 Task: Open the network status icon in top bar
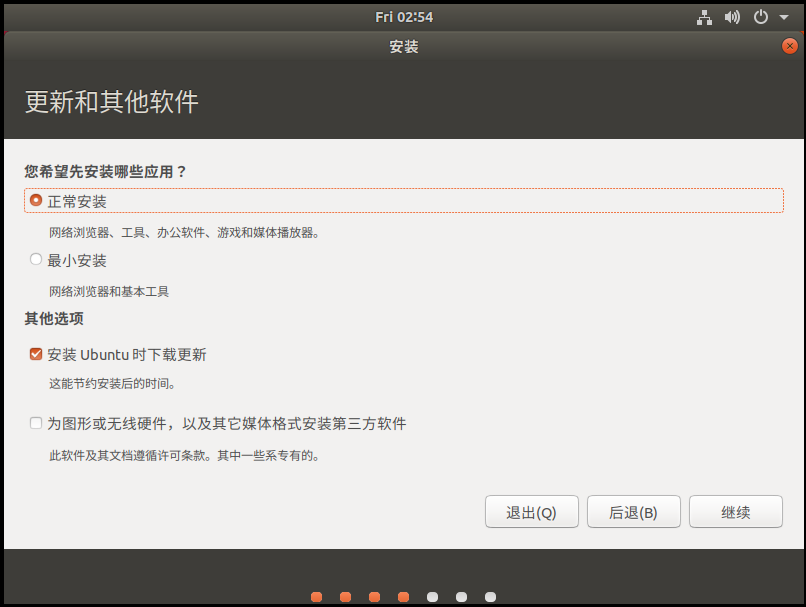click(x=704, y=17)
